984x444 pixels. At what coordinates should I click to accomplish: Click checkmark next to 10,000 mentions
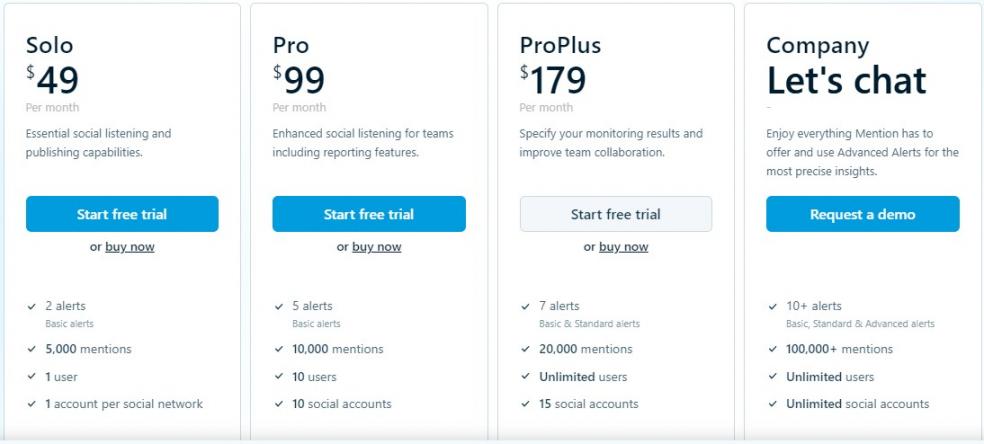click(280, 349)
